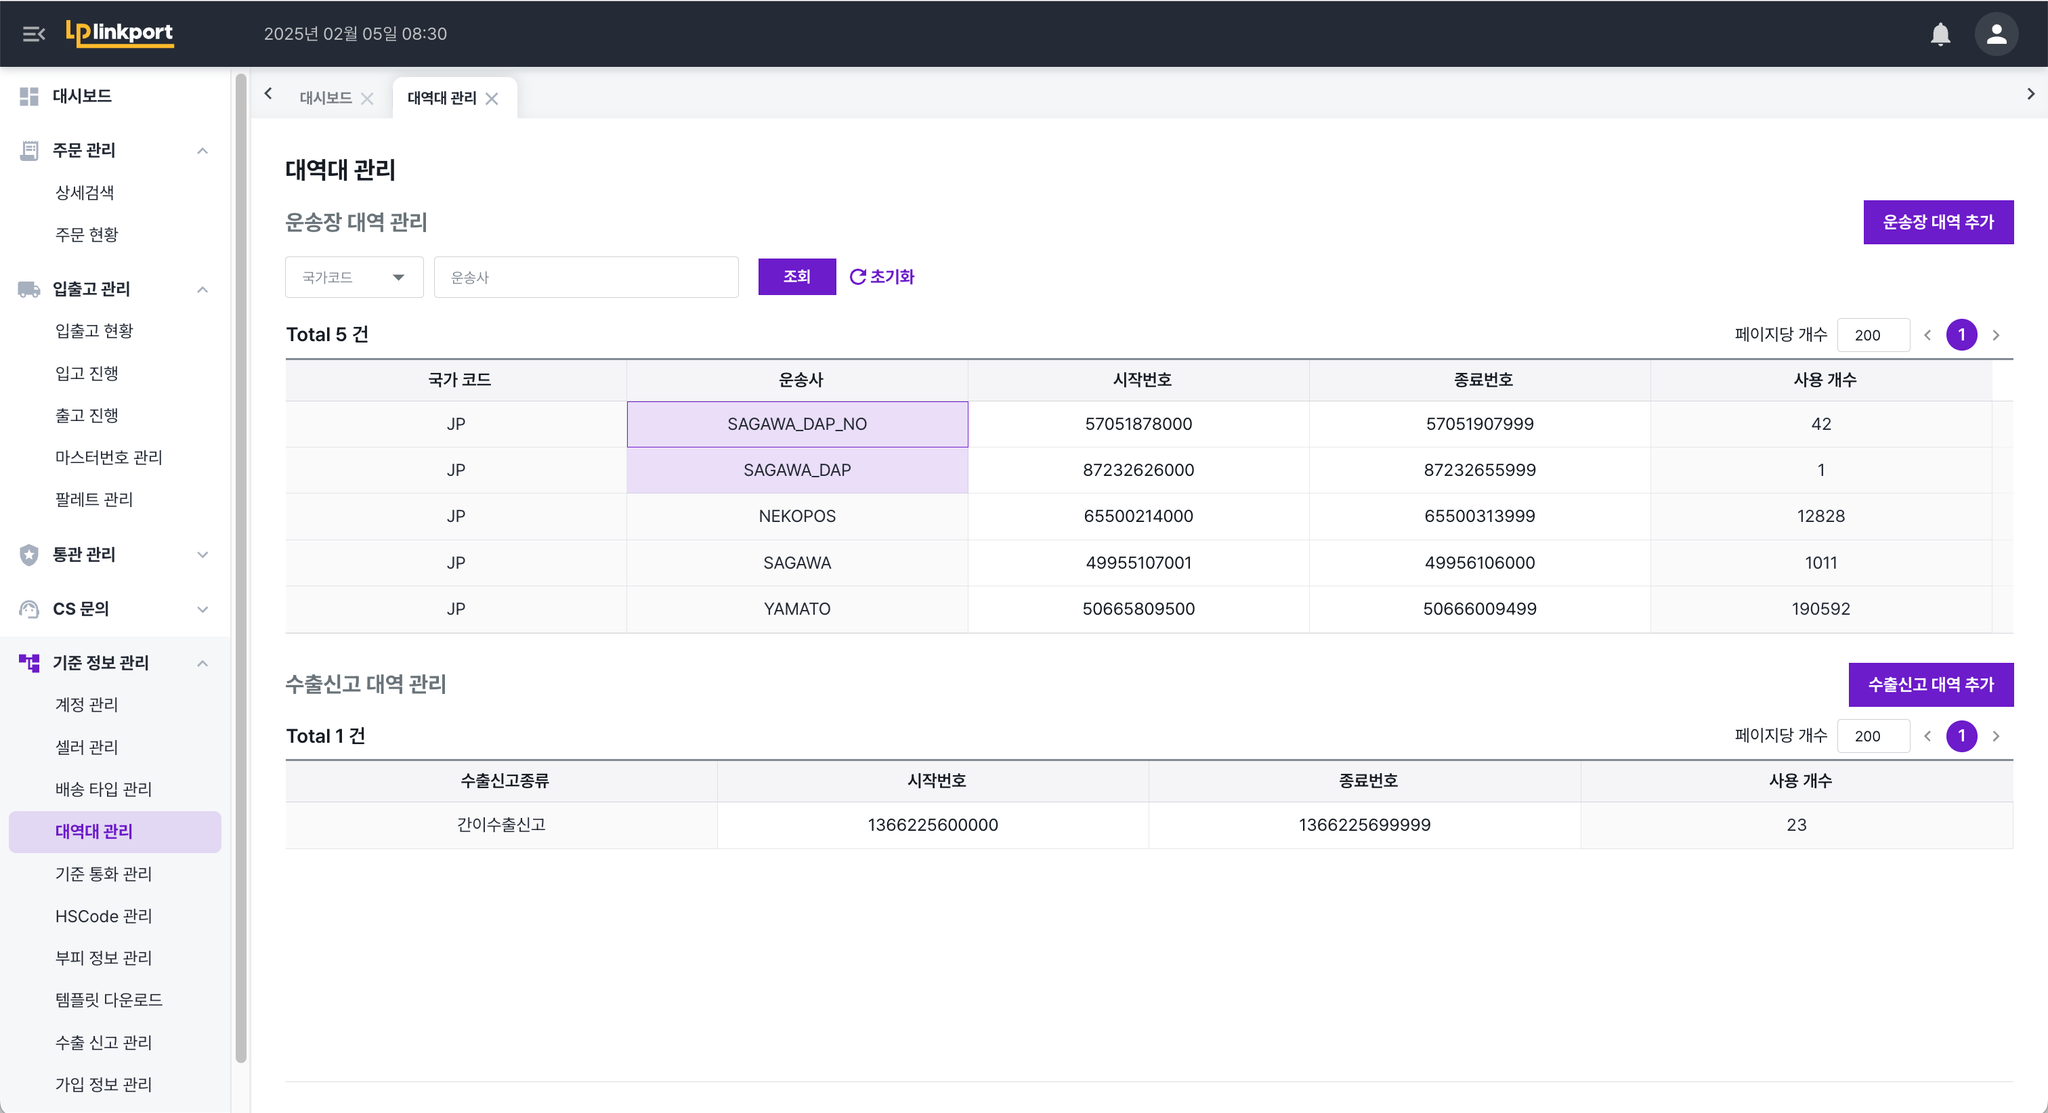The width and height of the screenshot is (2048, 1113).
Task: Click end number 65500313999
Action: tap(1479, 516)
